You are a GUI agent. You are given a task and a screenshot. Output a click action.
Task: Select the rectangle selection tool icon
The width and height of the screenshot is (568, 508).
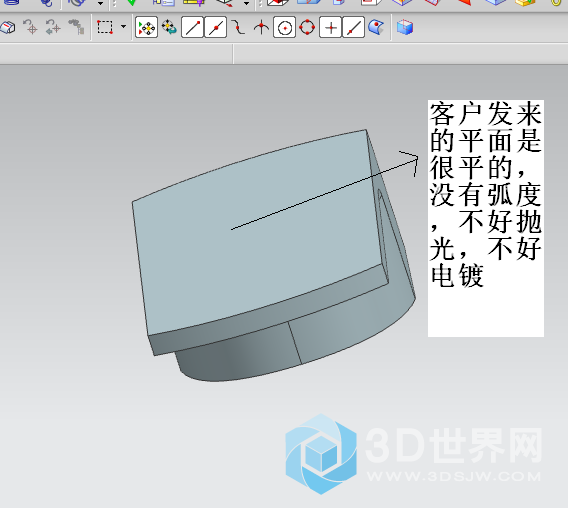click(105, 27)
